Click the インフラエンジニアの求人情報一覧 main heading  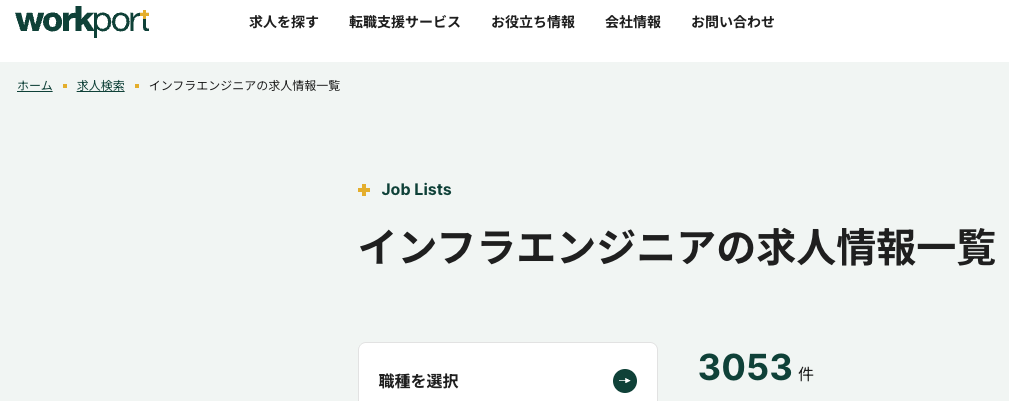(677, 248)
